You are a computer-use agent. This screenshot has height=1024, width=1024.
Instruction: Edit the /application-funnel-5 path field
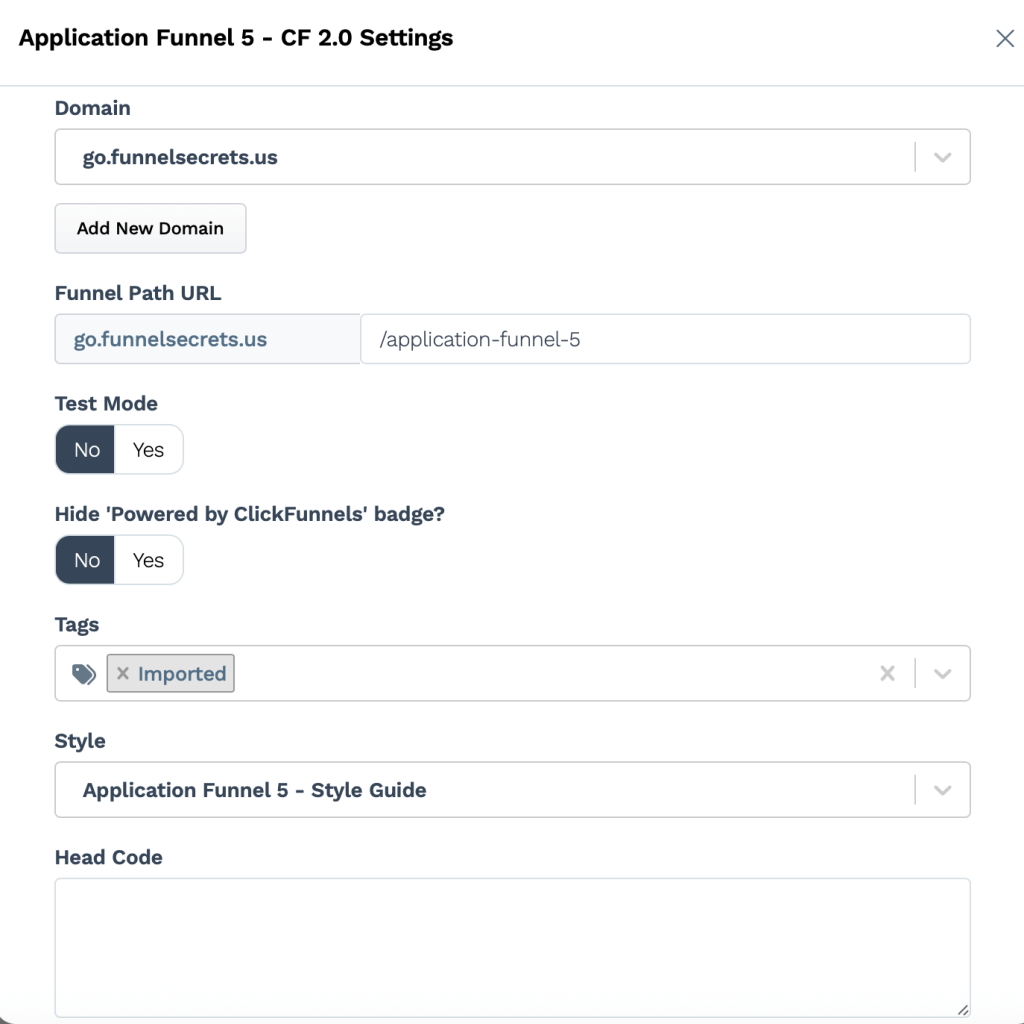665,339
